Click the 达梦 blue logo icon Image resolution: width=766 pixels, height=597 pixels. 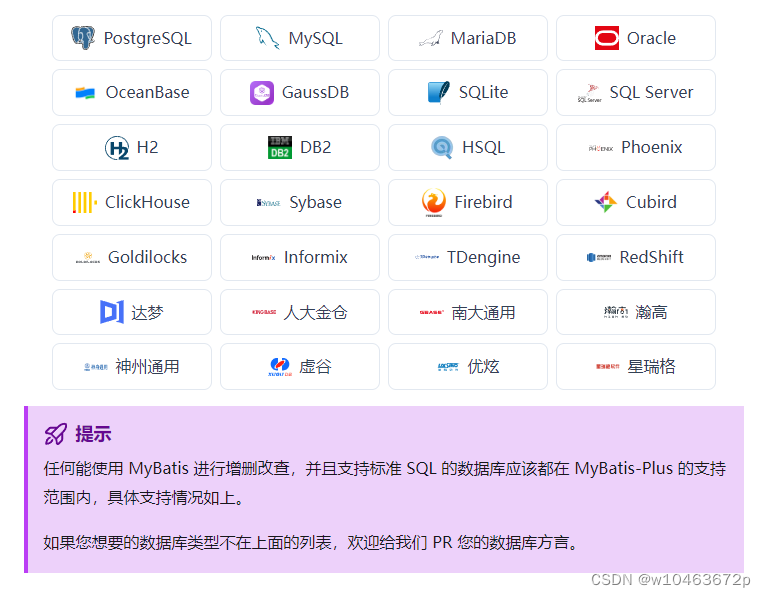point(112,312)
